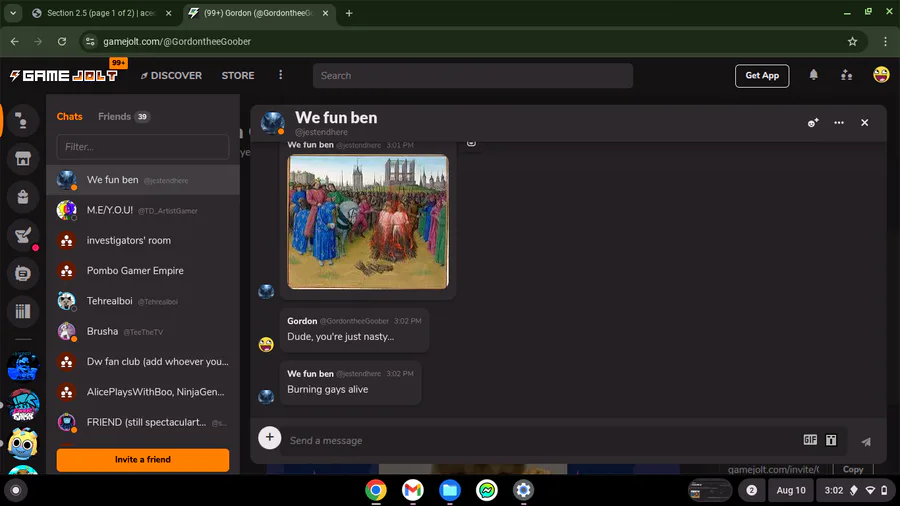Open the Chrome three-dot menu
This screenshot has height=506, width=900.
point(885,41)
